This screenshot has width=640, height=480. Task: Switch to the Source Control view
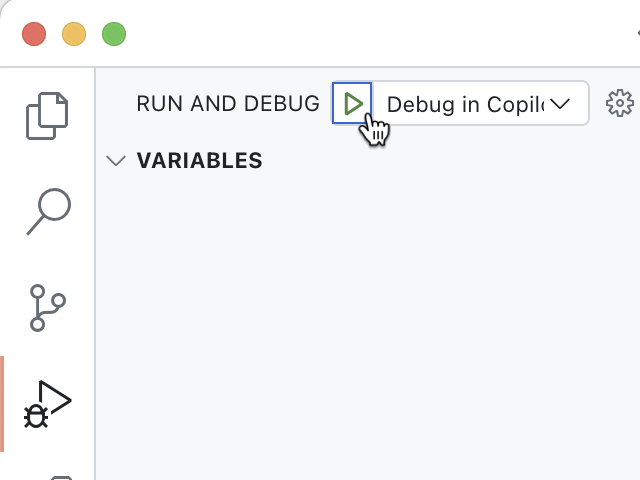tap(47, 308)
